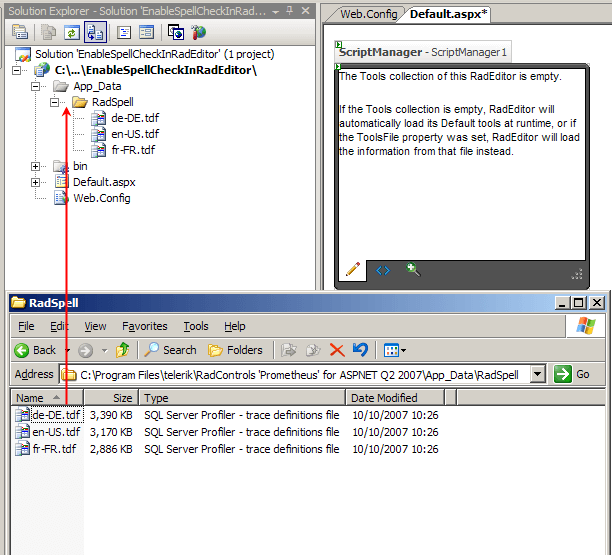Open the Tools menu in Explorer
The image size is (612, 555).
[x=196, y=326]
